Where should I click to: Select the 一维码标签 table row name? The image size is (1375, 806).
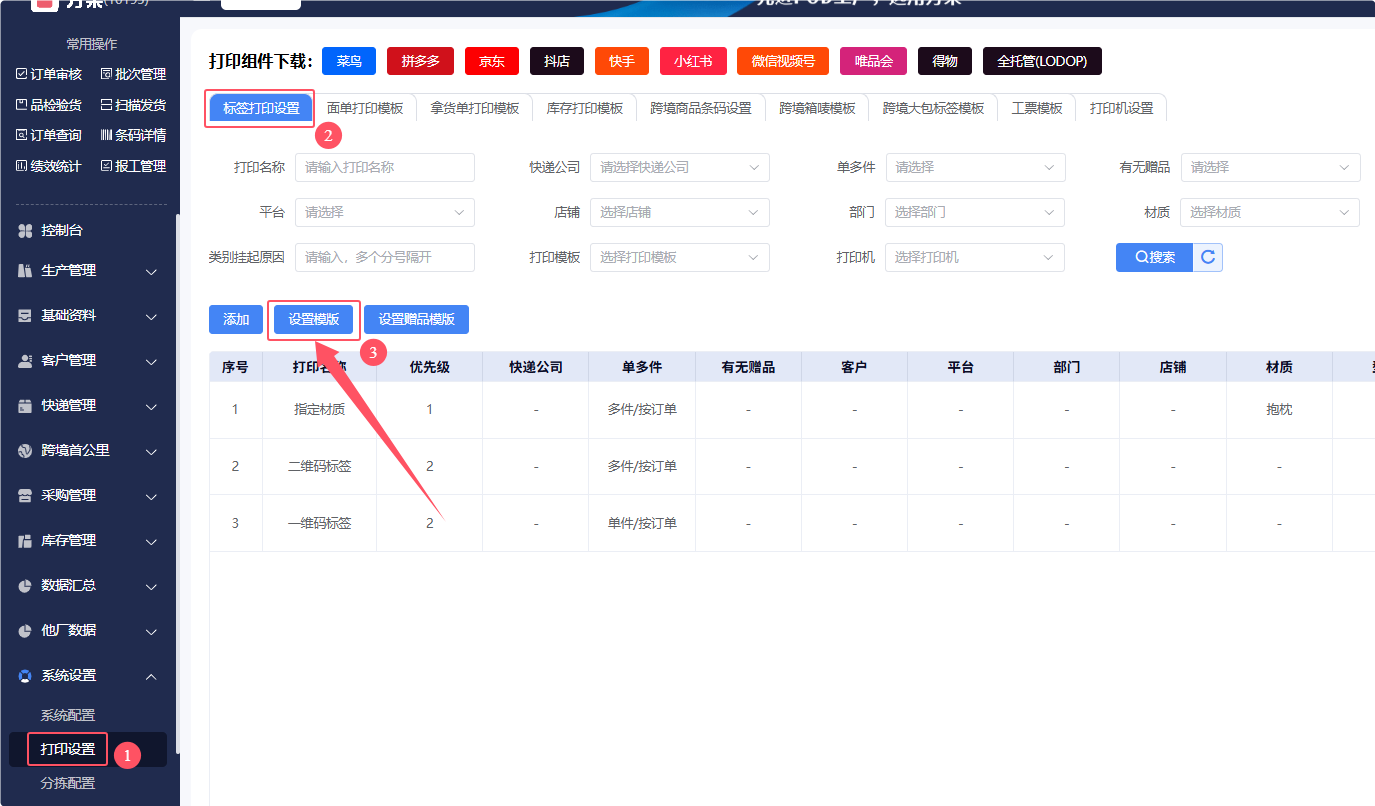coord(320,523)
